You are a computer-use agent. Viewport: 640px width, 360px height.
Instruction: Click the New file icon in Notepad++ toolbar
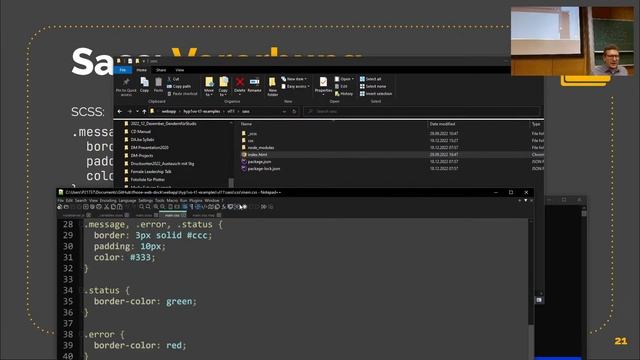click(60, 207)
